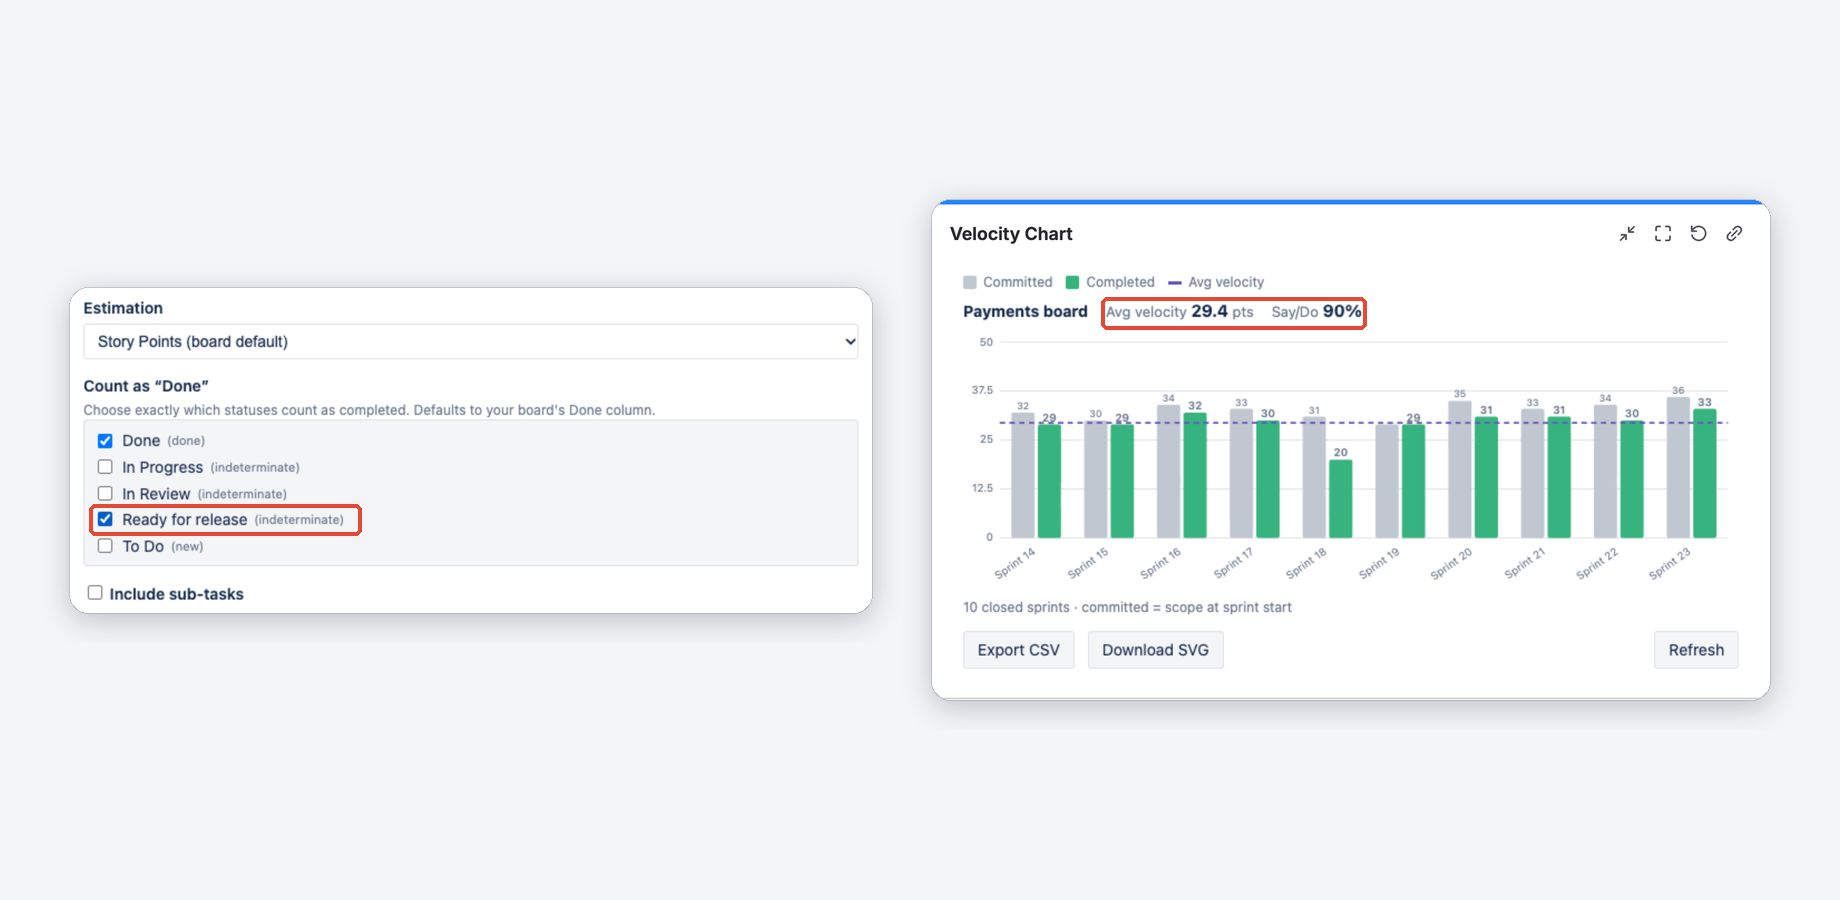
Task: Click the Estimation label
Action: tap(123, 308)
